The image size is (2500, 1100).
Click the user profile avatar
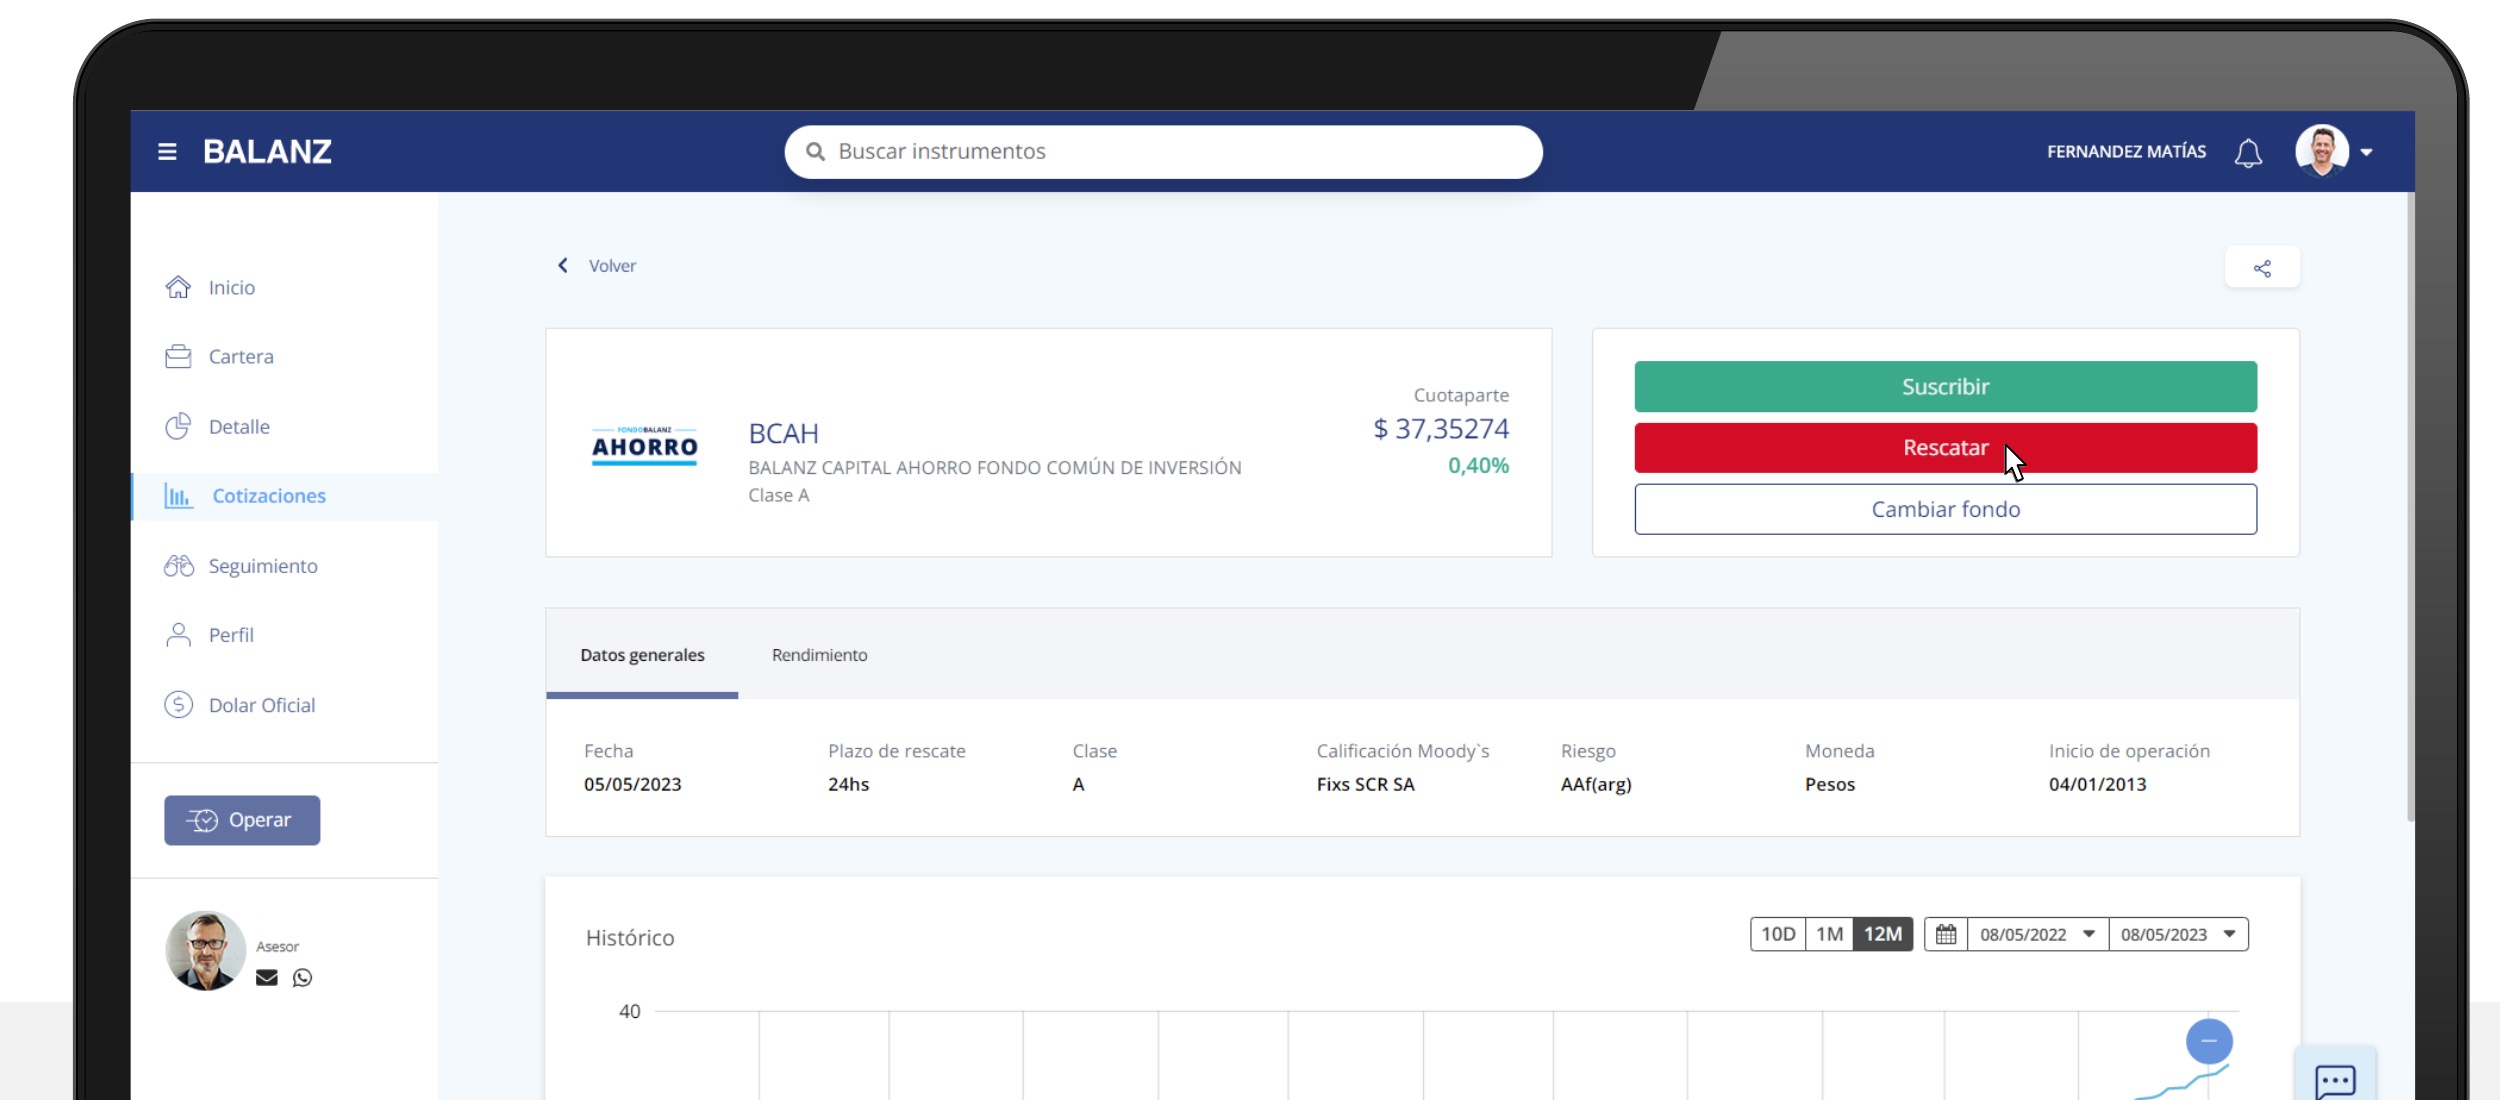[2322, 151]
